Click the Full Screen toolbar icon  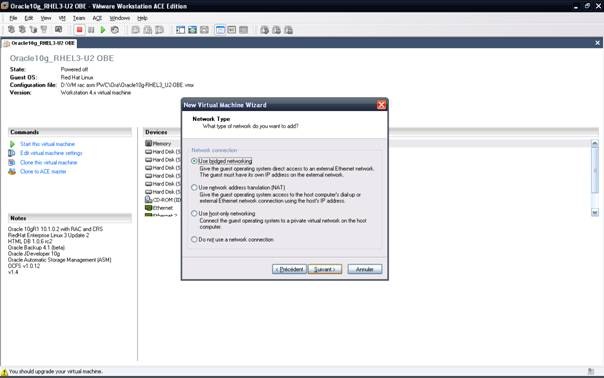[192, 30]
